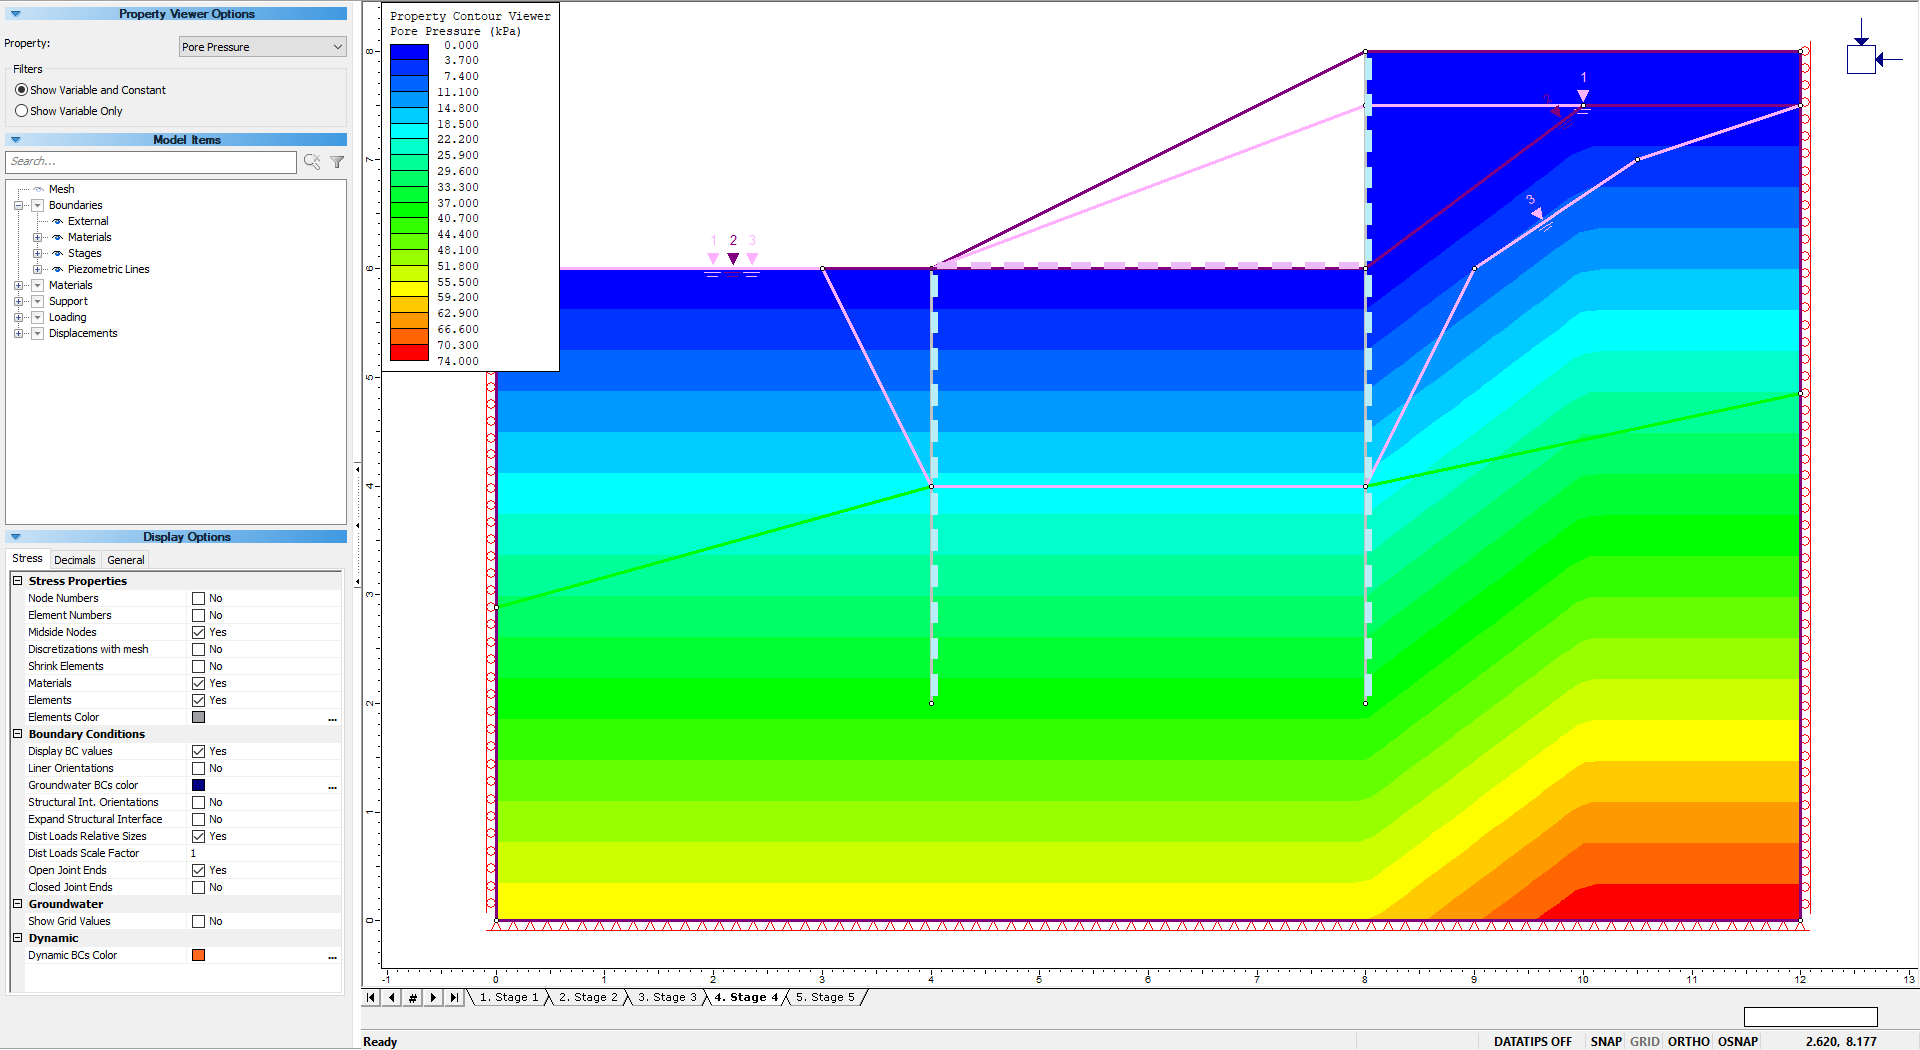The height and width of the screenshot is (1050, 1920).
Task: Expand the Materials tree node
Action: tap(19, 285)
